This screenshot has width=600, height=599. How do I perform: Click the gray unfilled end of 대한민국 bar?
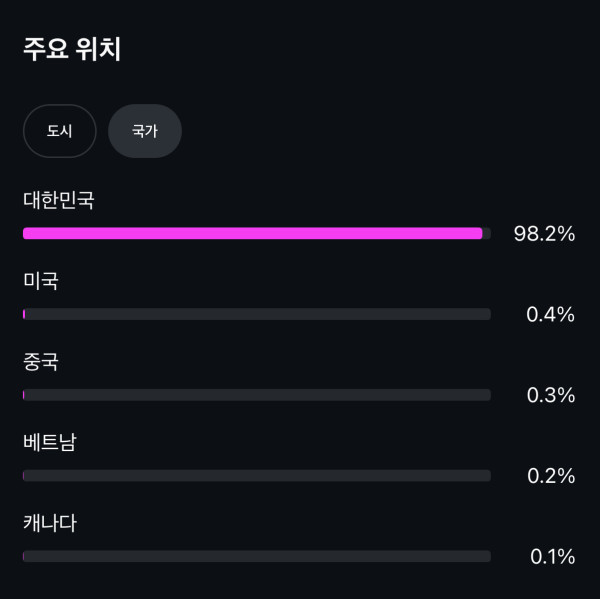(487, 233)
